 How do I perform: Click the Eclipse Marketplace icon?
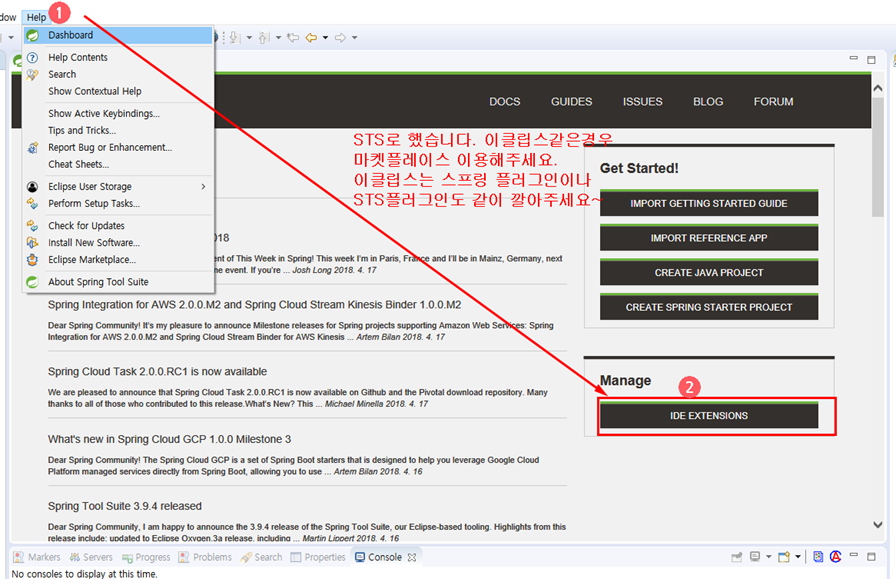(33, 259)
